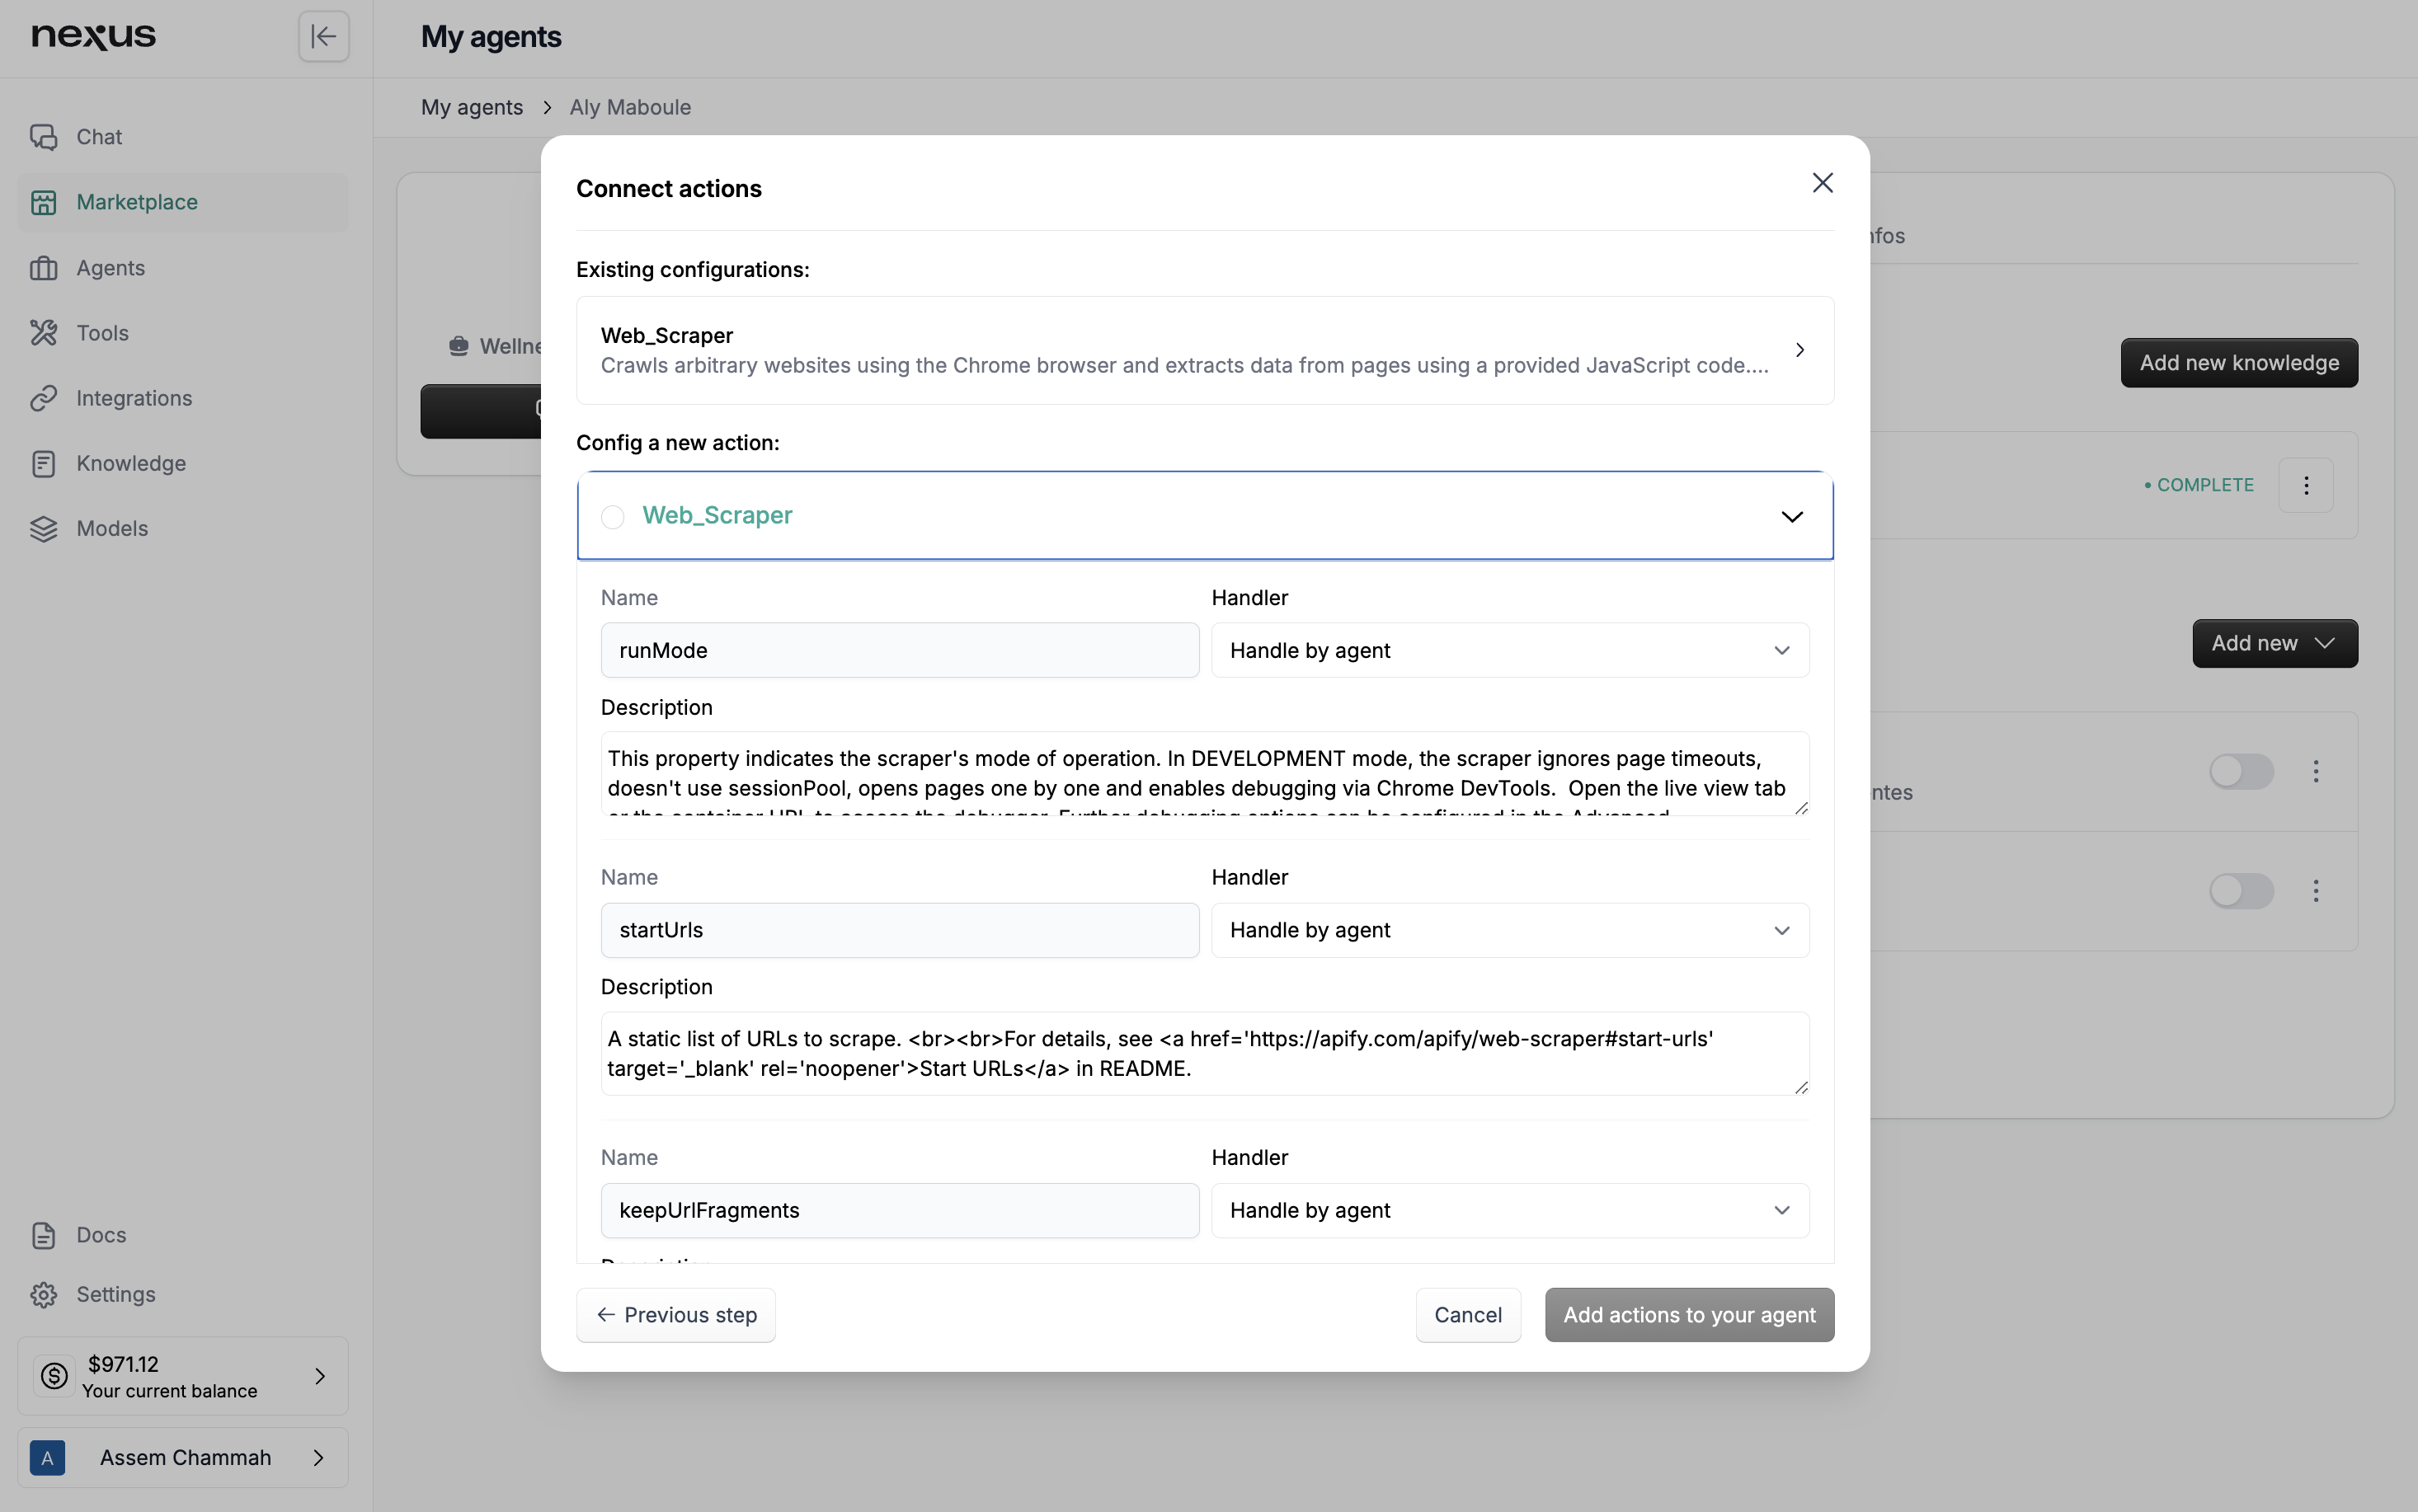Click the Settings sidebar label
Image resolution: width=2418 pixels, height=1512 pixels.
click(x=116, y=1295)
